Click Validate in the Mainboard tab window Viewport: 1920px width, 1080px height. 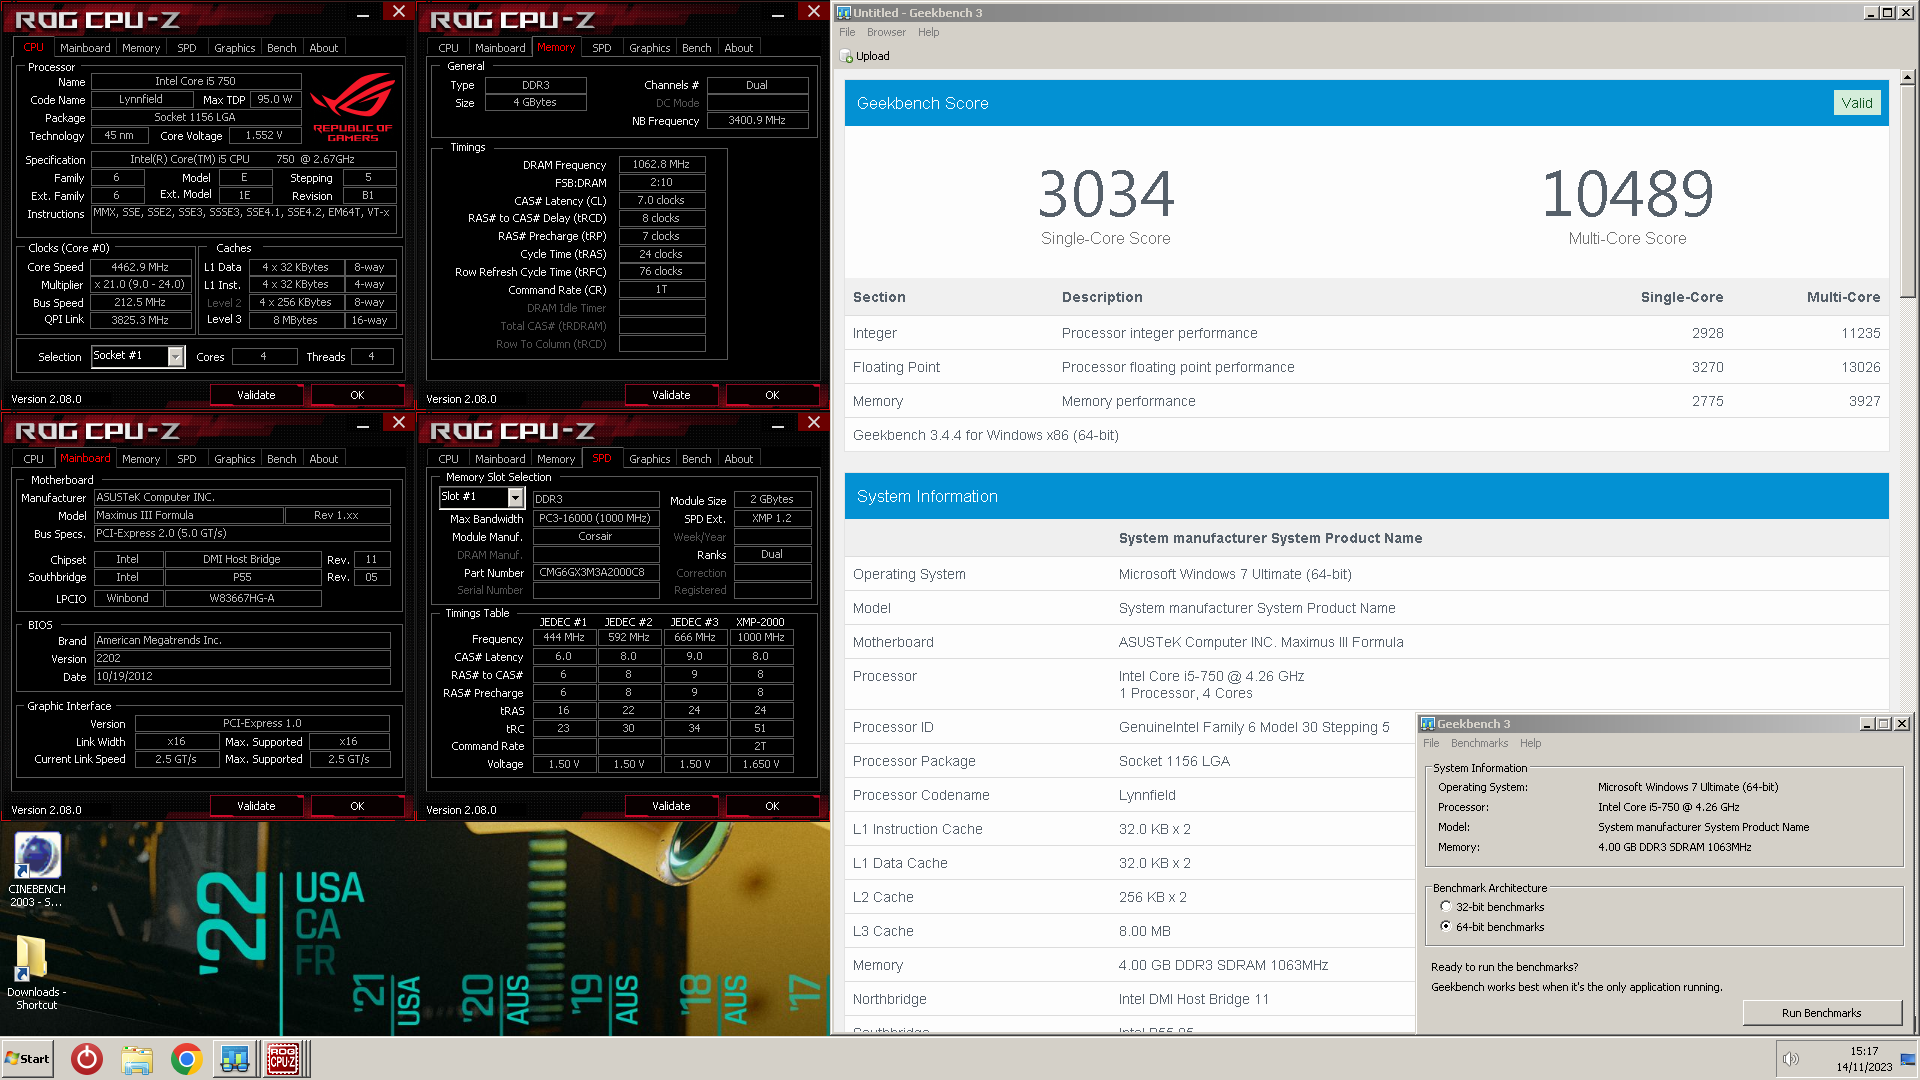tap(256, 806)
